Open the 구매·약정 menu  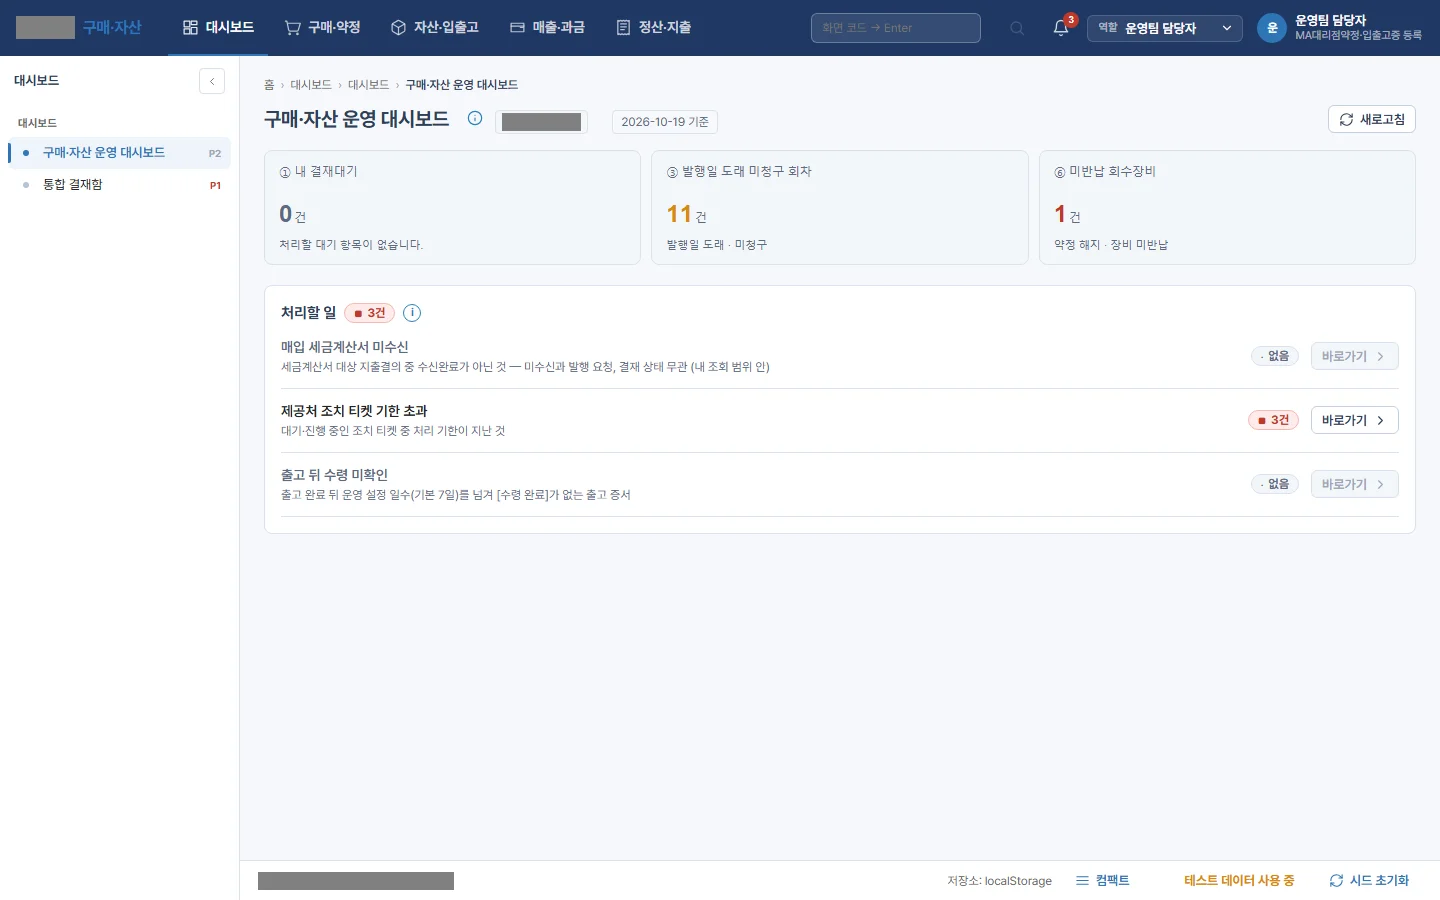[x=322, y=28]
